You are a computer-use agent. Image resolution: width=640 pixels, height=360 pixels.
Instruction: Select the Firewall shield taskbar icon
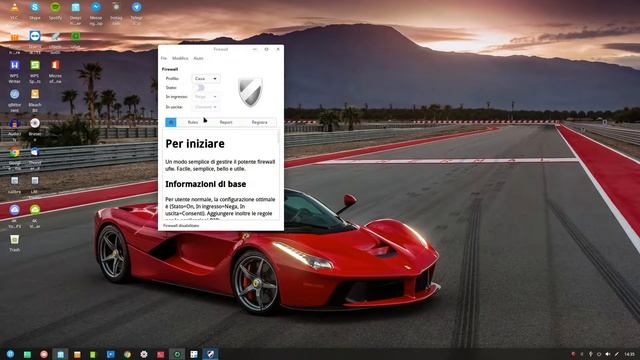coord(211,354)
